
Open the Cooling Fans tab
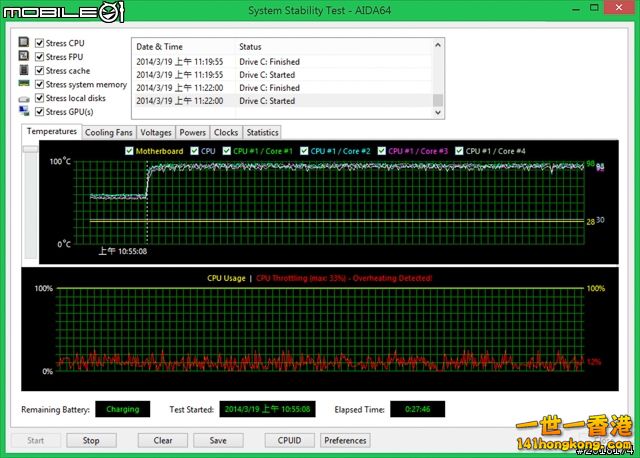tap(109, 133)
